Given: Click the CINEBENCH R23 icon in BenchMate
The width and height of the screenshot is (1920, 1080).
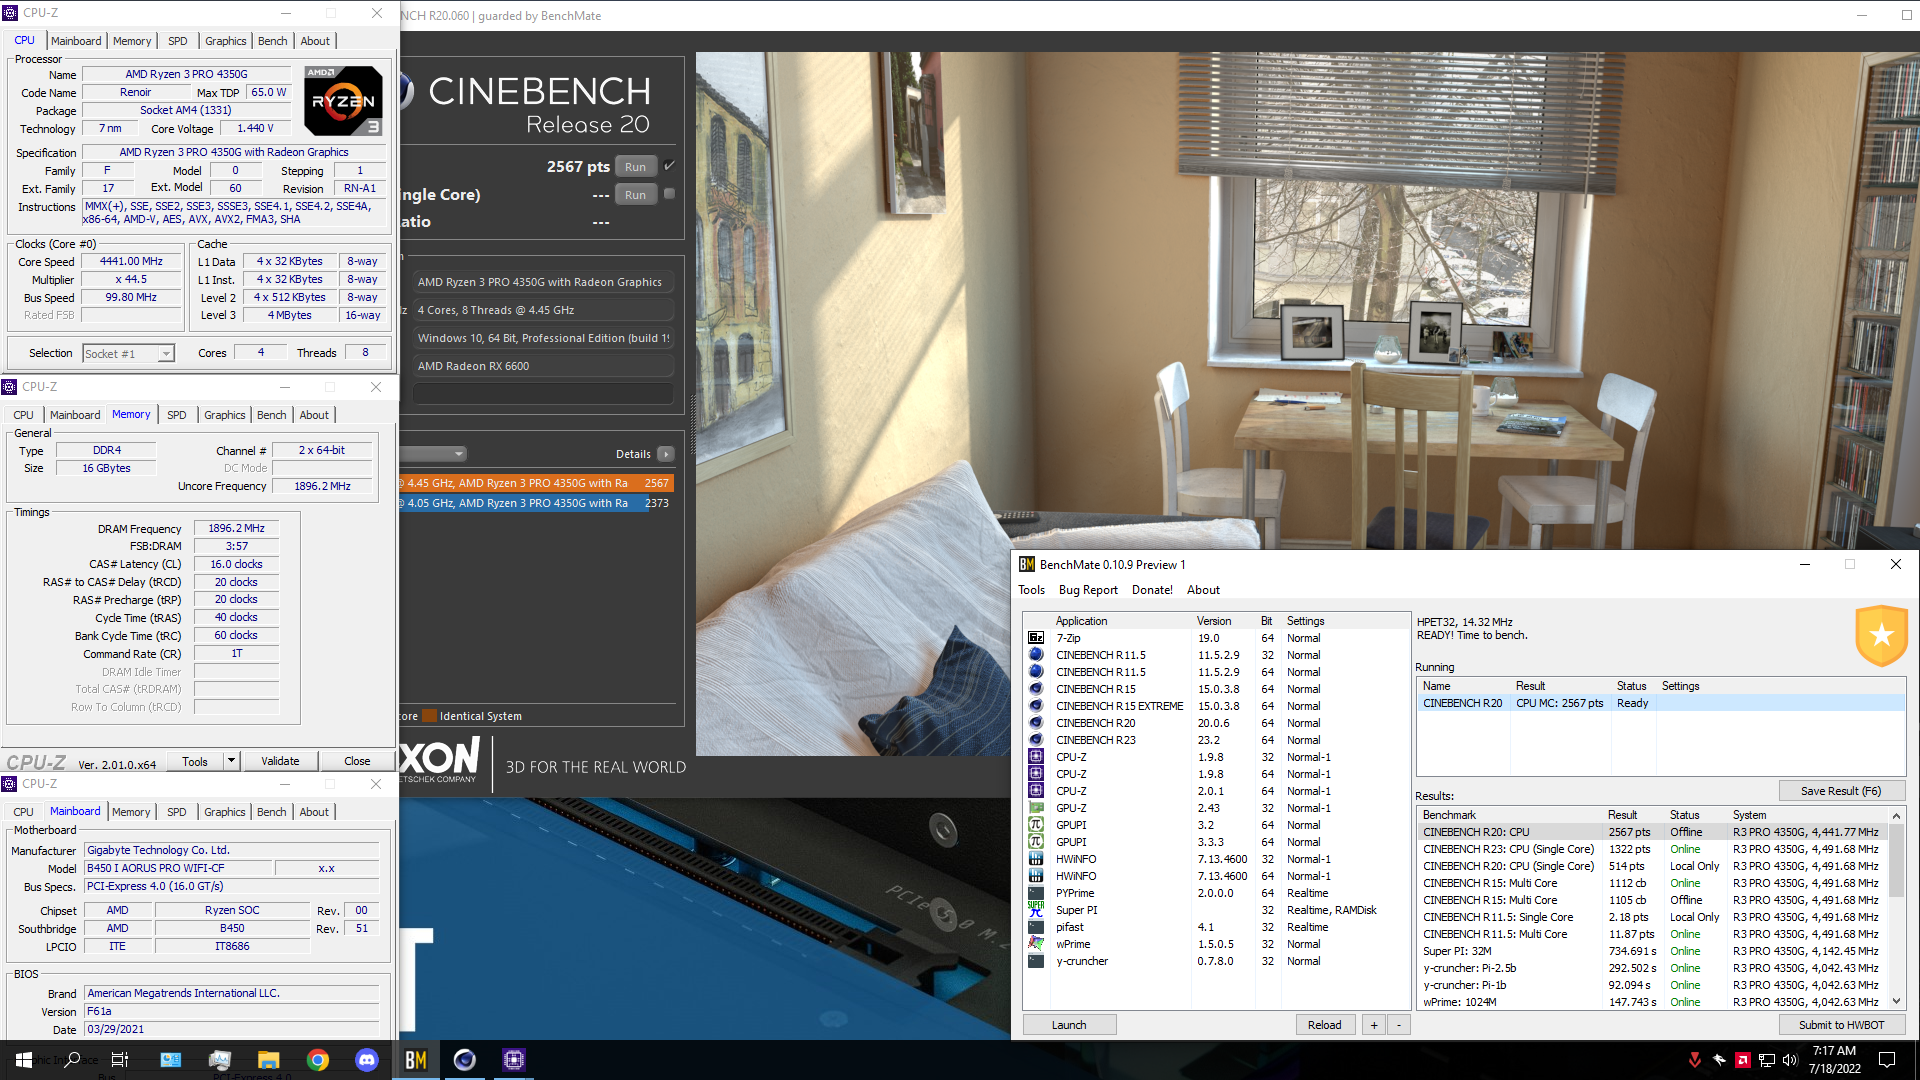Looking at the screenshot, I should [1036, 740].
